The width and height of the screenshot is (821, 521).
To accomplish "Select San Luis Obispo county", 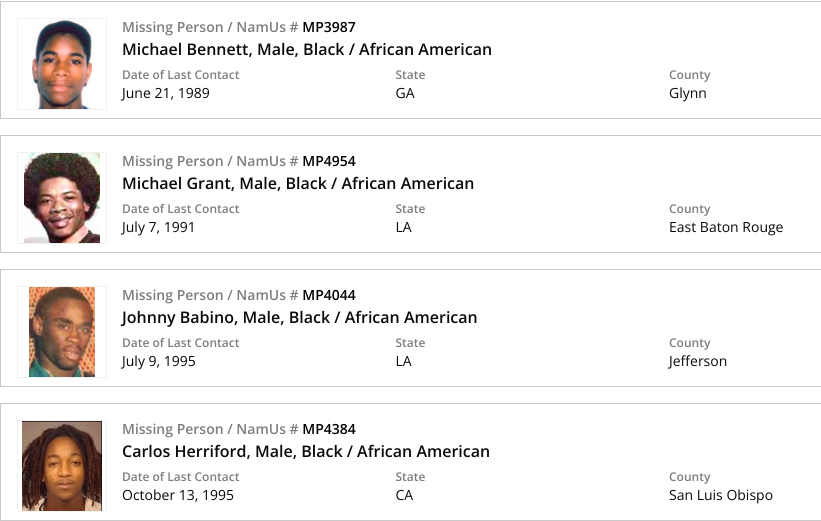I will click(x=721, y=495).
